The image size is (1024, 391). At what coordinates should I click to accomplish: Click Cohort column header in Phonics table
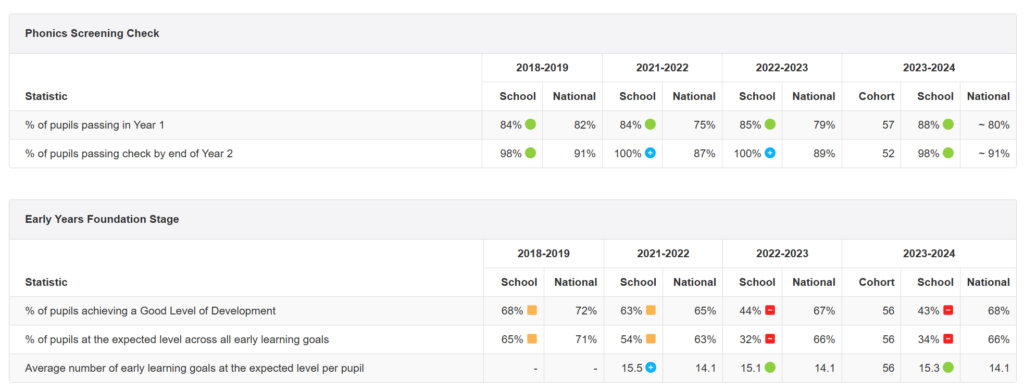click(x=876, y=96)
